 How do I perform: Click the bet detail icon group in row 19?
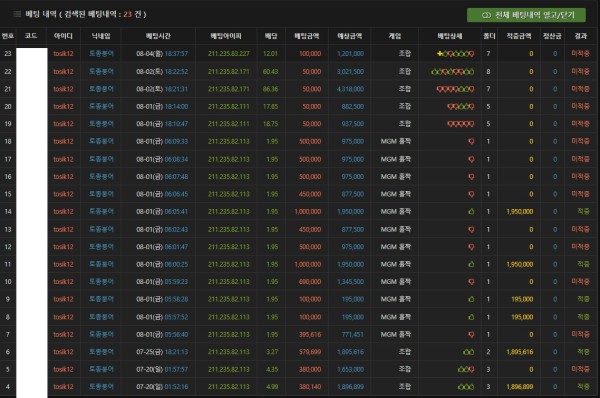461,124
